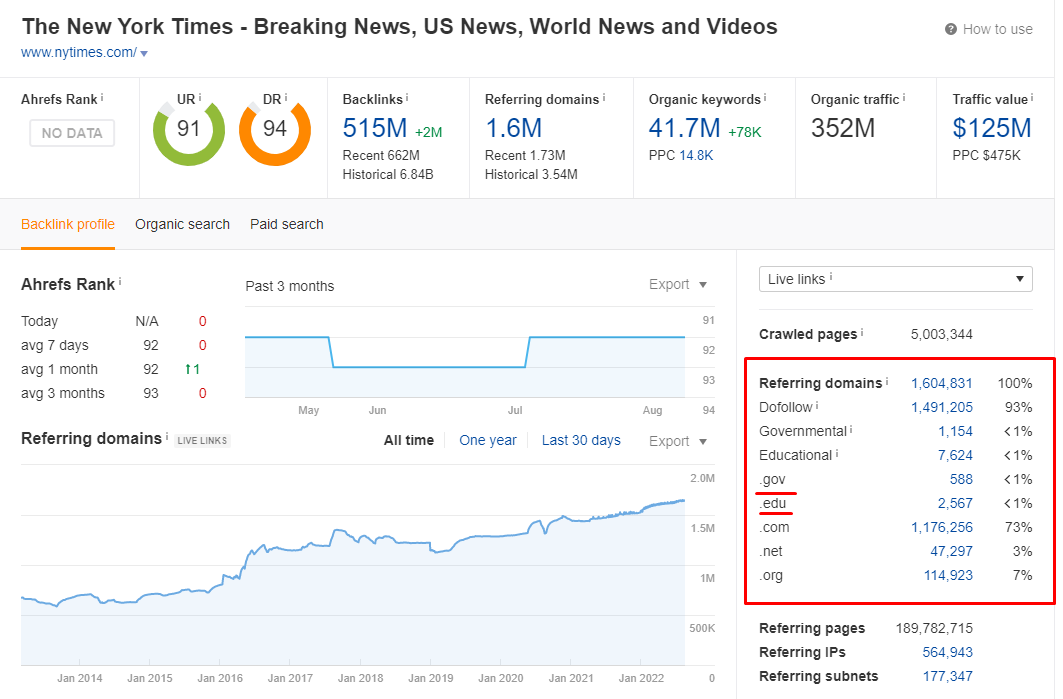This screenshot has height=699, width=1063.
Task: Click the avg 3 months row label
Action: (x=63, y=393)
